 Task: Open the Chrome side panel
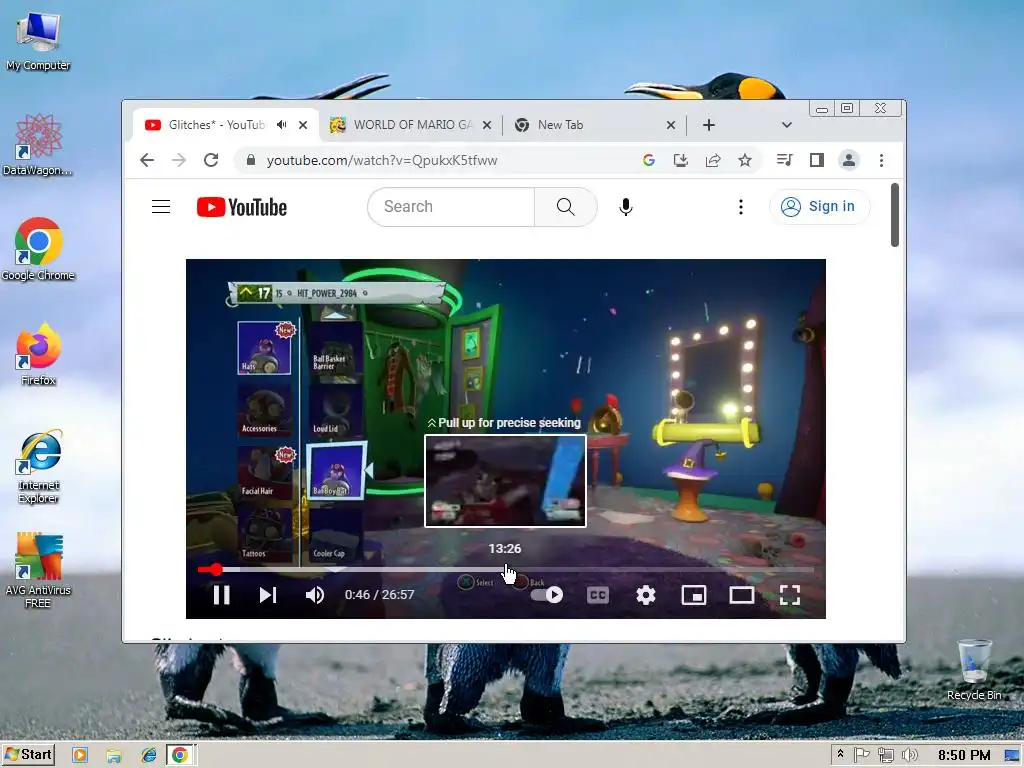coord(817,160)
